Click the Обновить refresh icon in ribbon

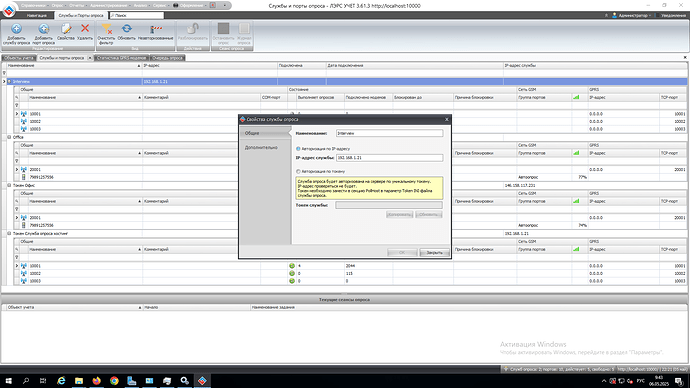127,29
